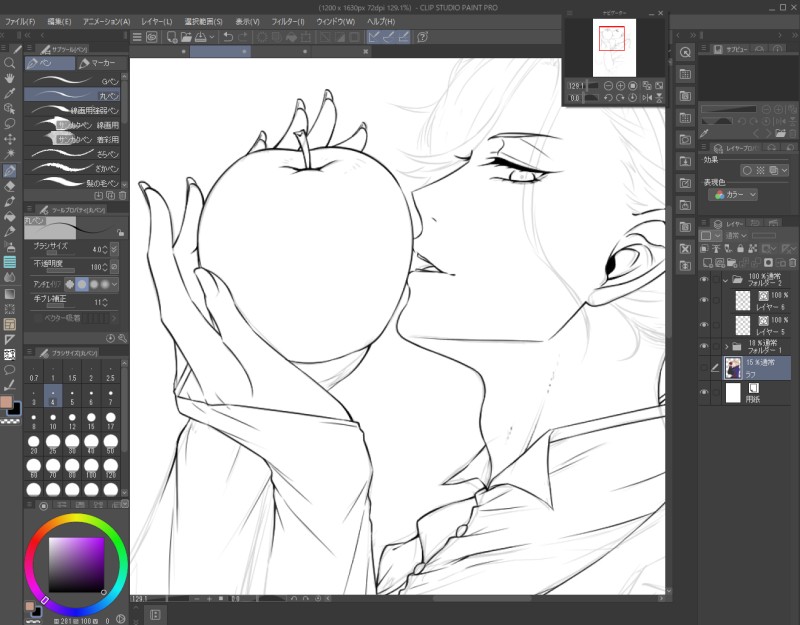The width and height of the screenshot is (800, 625).
Task: Open the anti-aliasing dropdown arrow
Action: point(114,284)
